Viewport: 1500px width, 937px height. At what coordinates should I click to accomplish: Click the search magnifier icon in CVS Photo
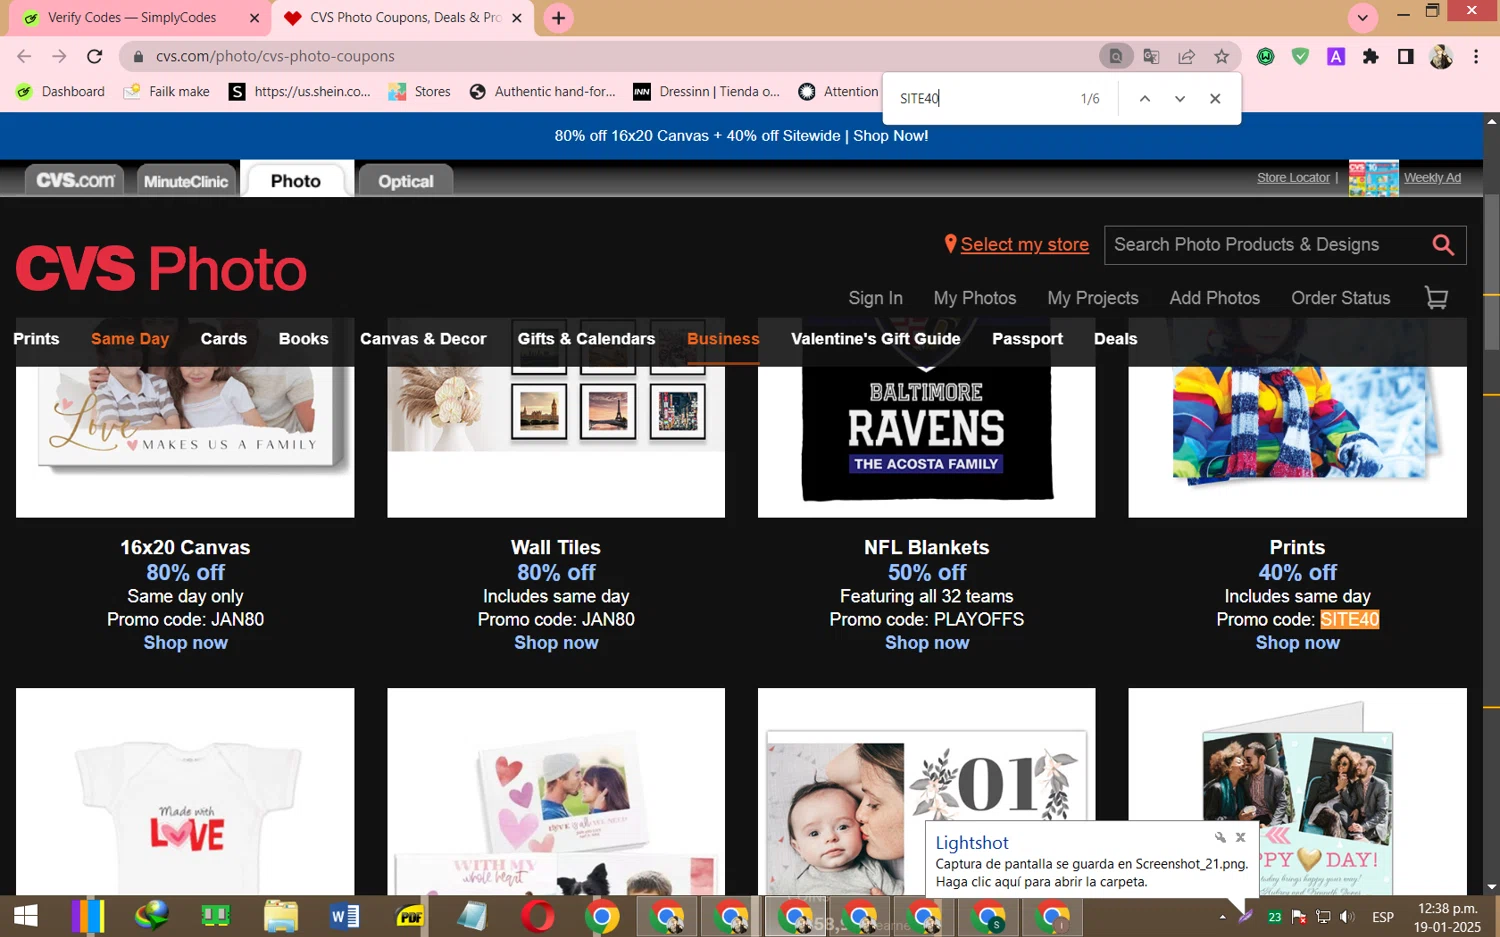point(1442,245)
